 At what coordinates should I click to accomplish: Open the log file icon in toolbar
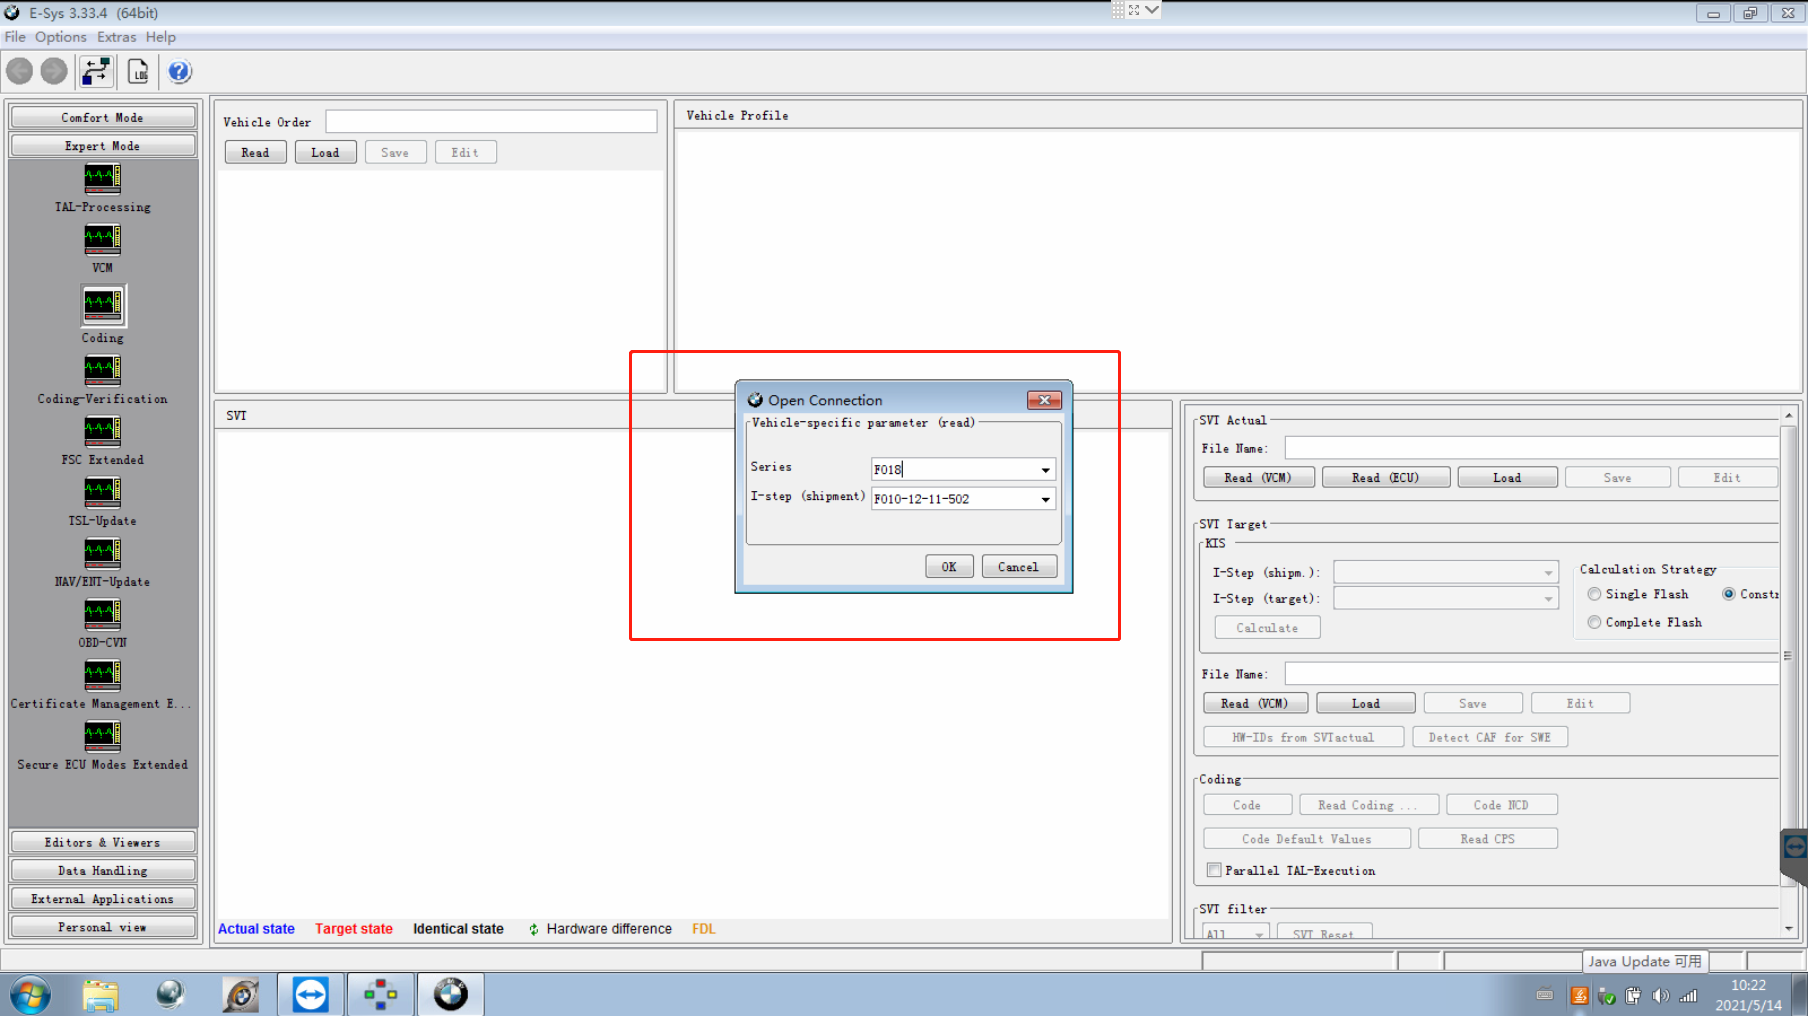click(138, 71)
